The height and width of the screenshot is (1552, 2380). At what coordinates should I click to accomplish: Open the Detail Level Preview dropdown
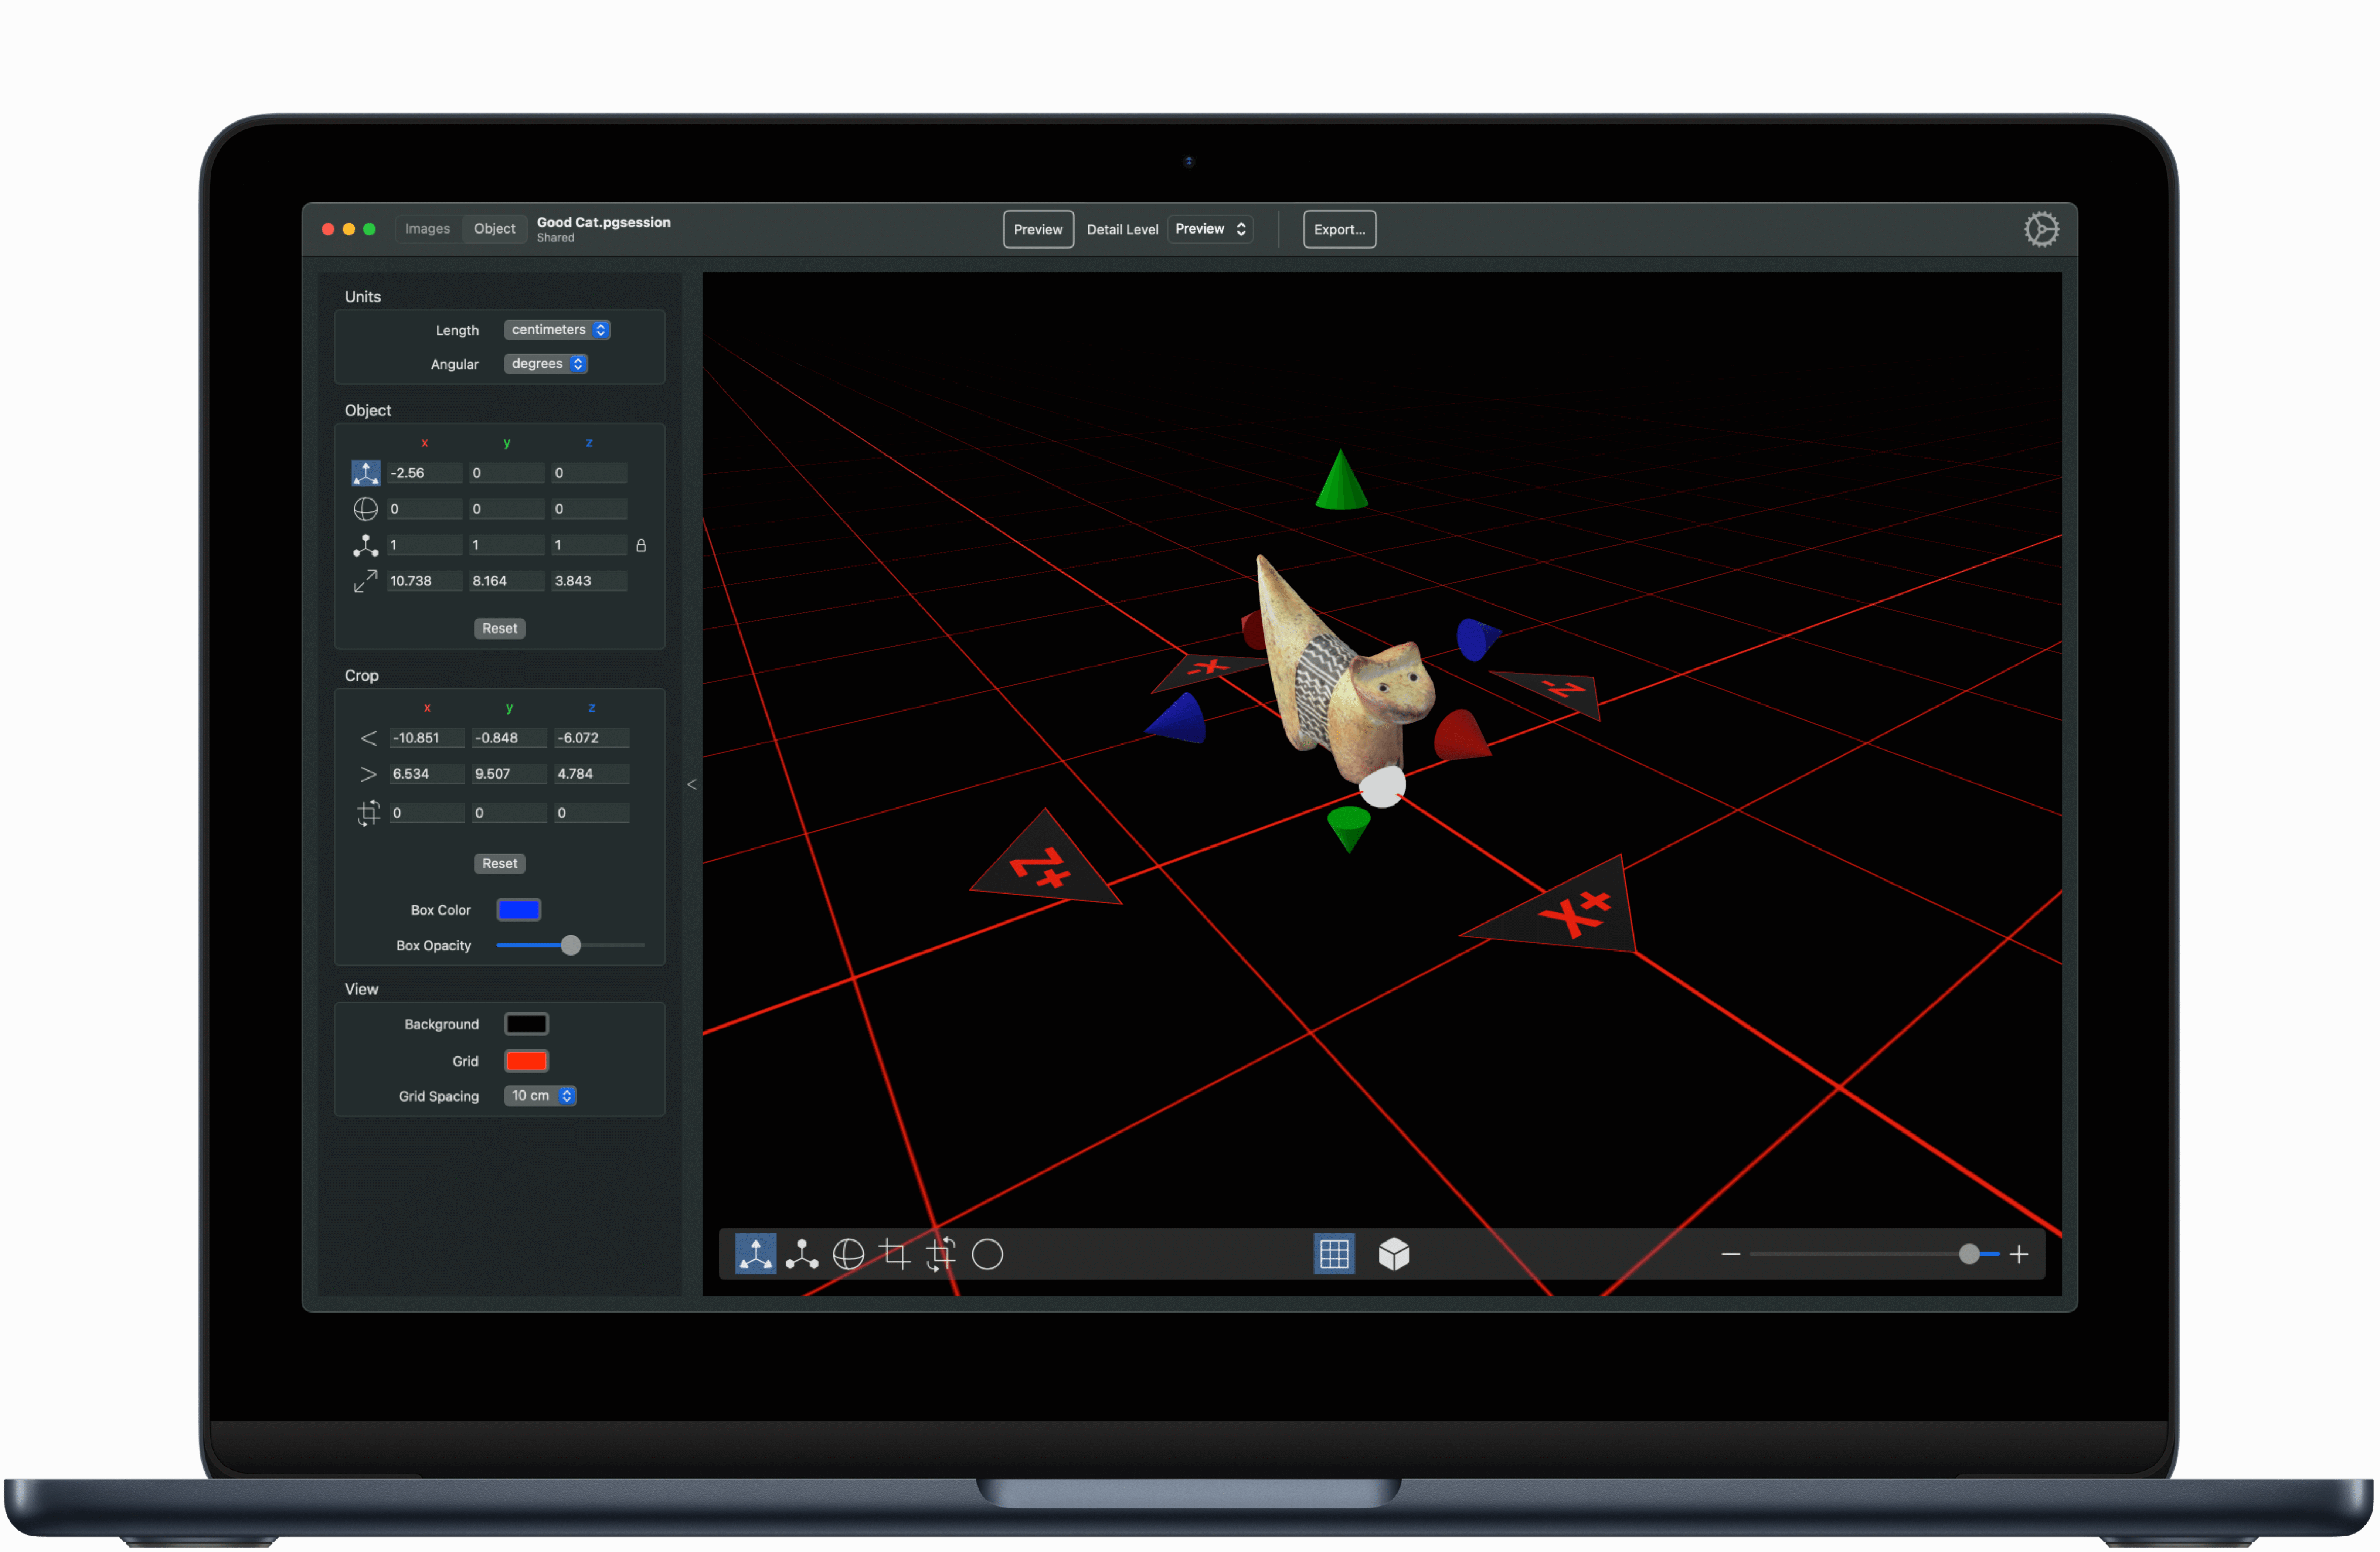[x=1210, y=229]
